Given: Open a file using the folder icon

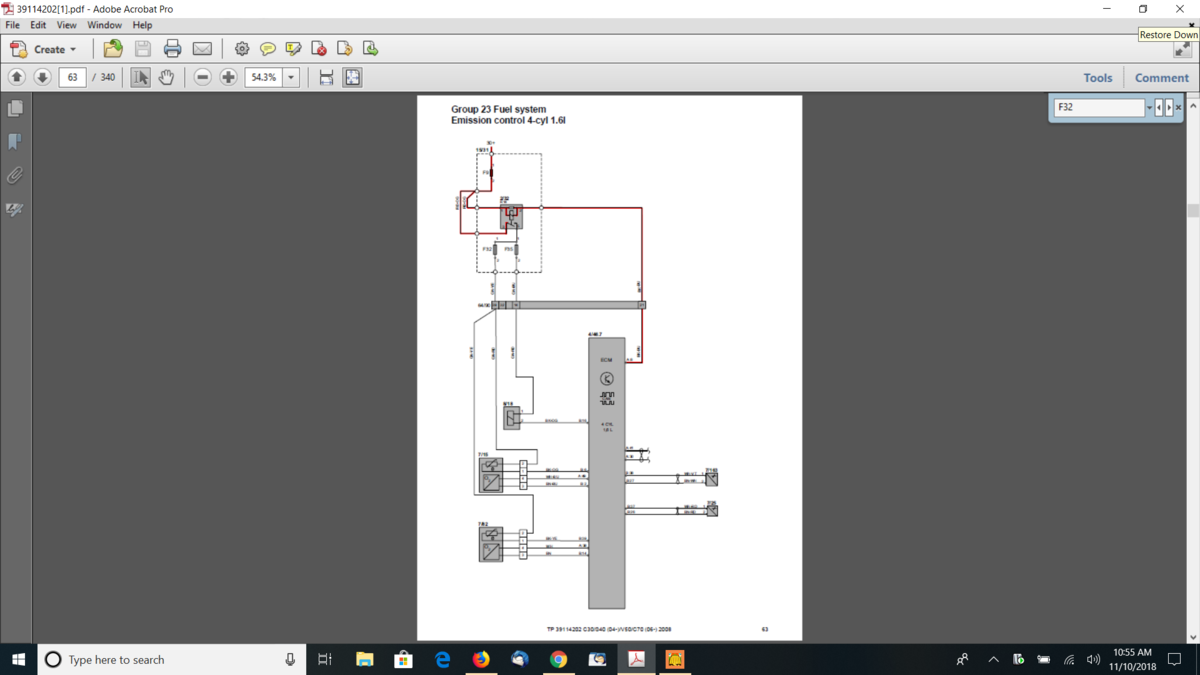Looking at the screenshot, I should (x=113, y=49).
